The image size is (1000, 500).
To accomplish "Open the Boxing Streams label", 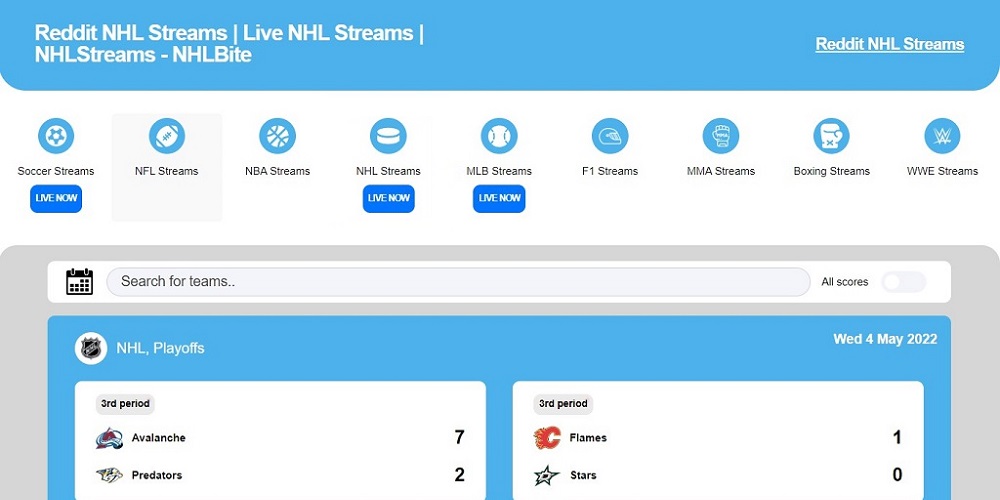I will (x=832, y=171).
